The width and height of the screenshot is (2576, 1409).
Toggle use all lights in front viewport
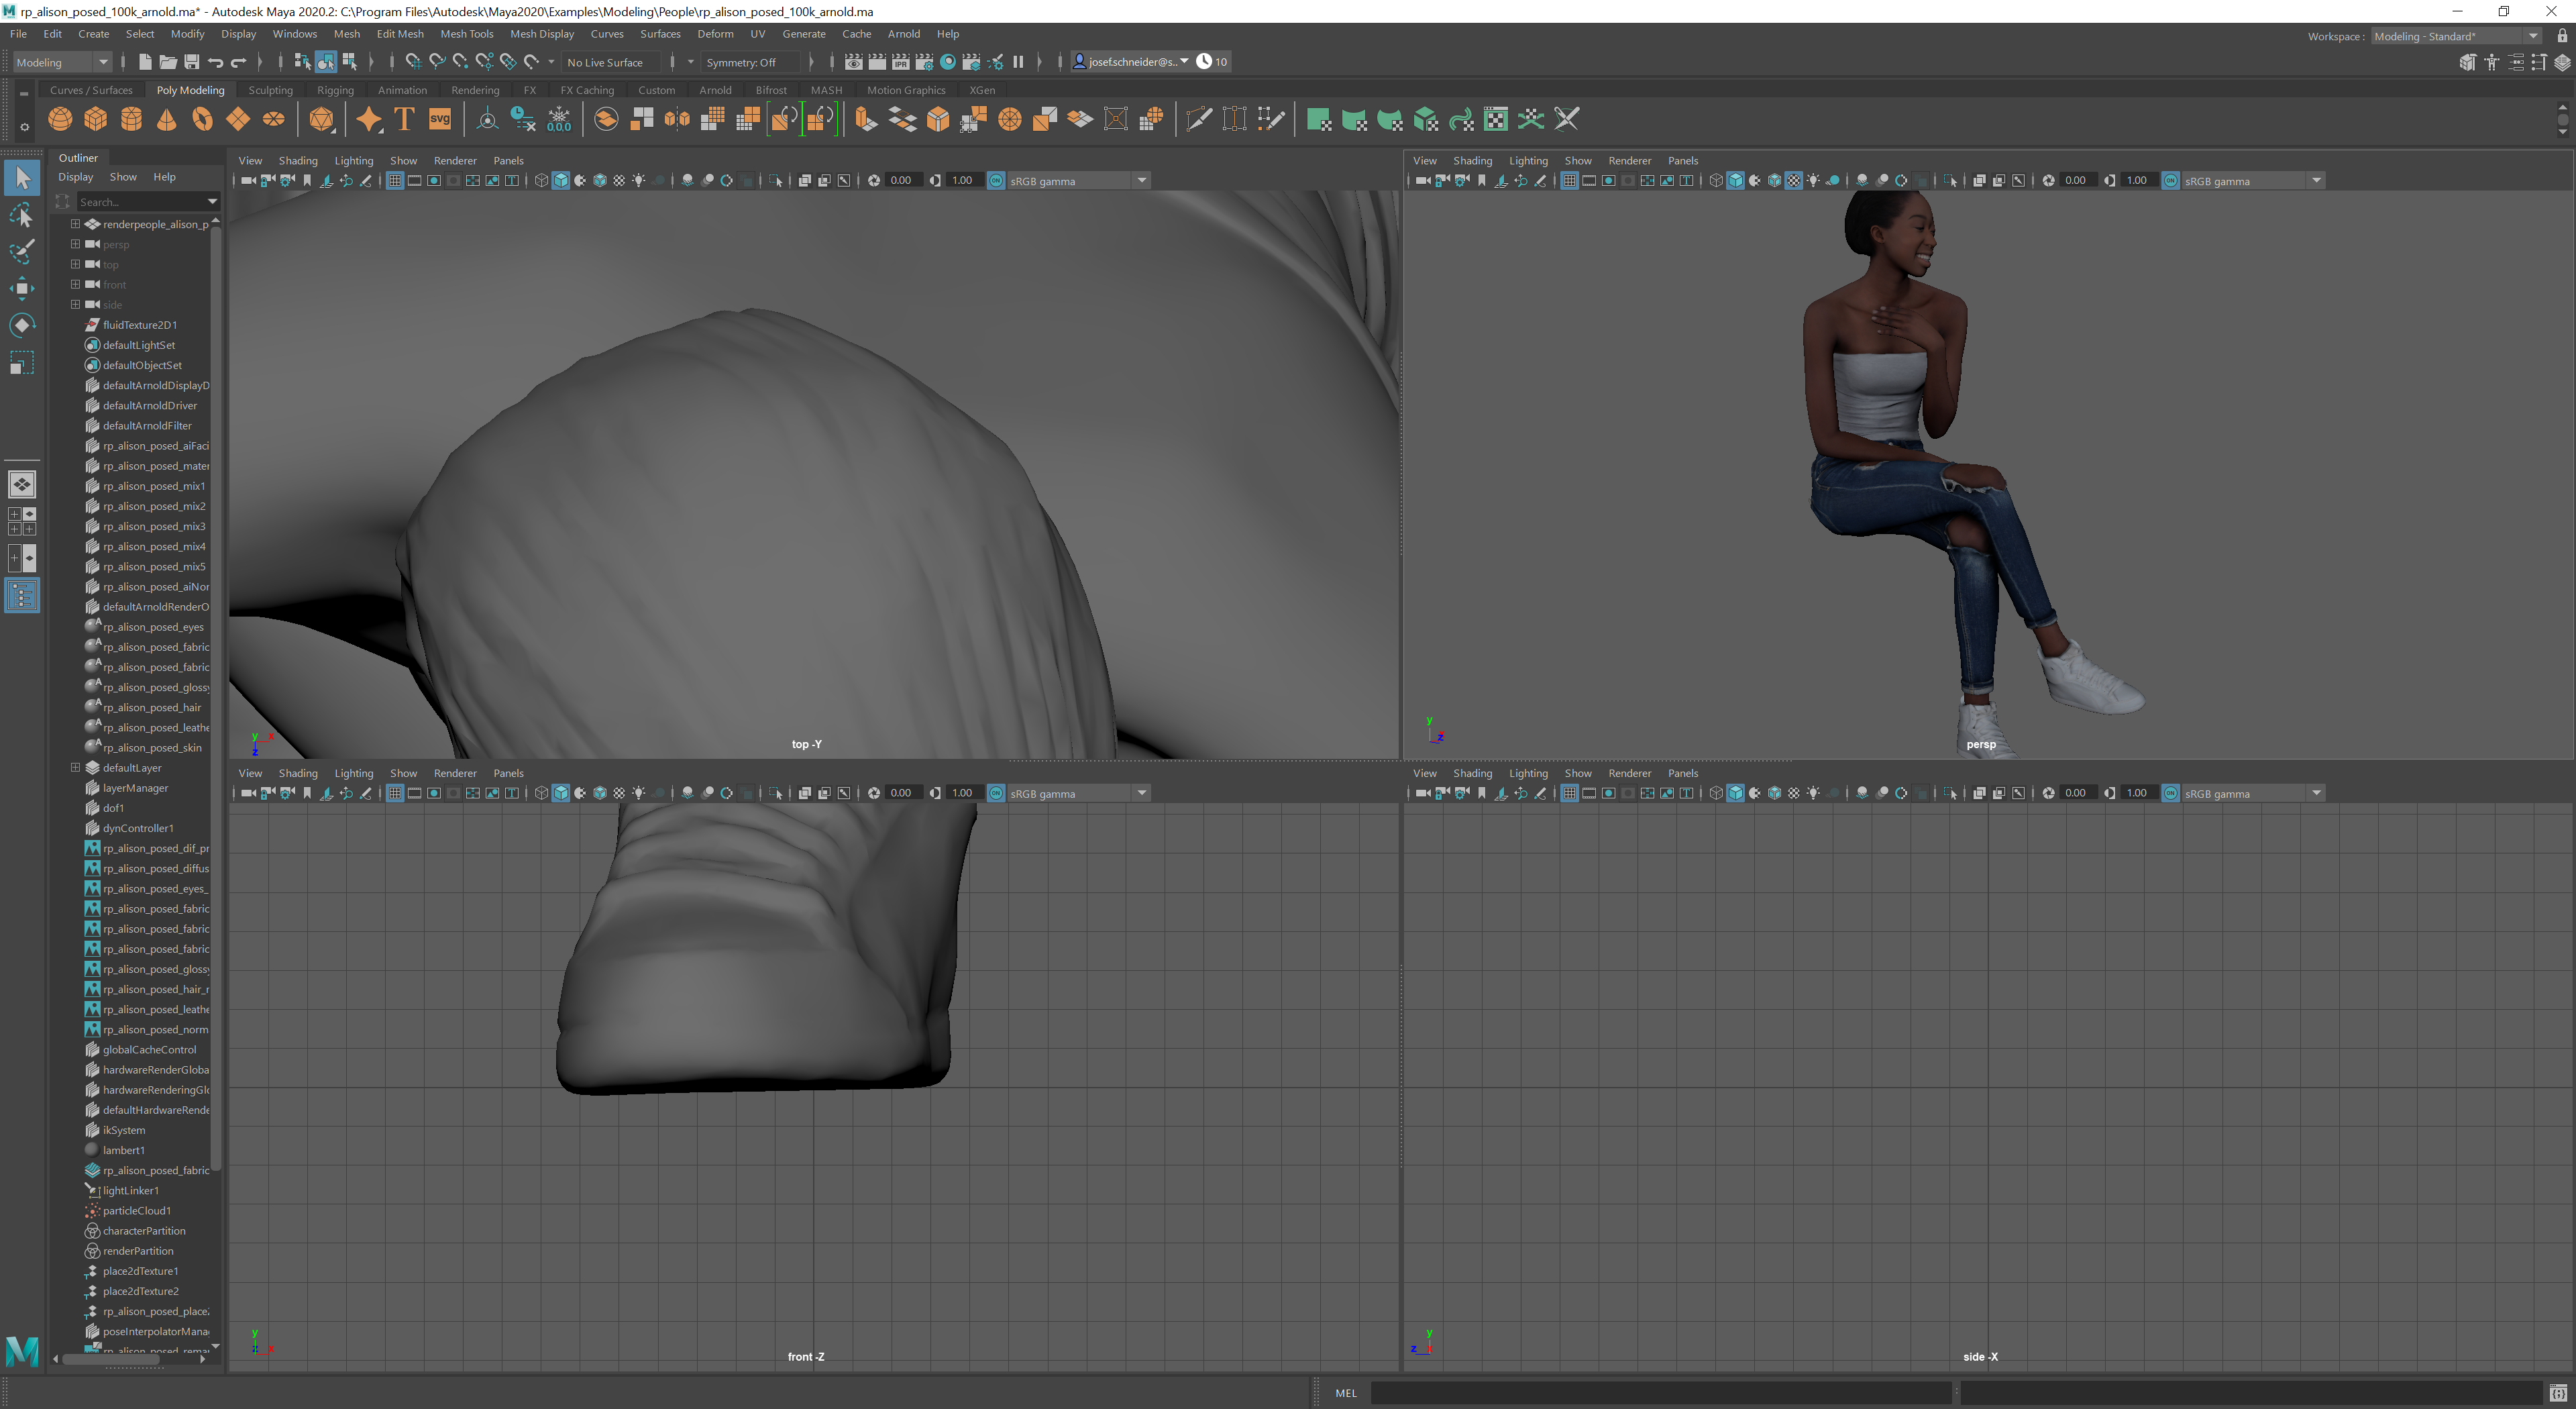tap(639, 793)
